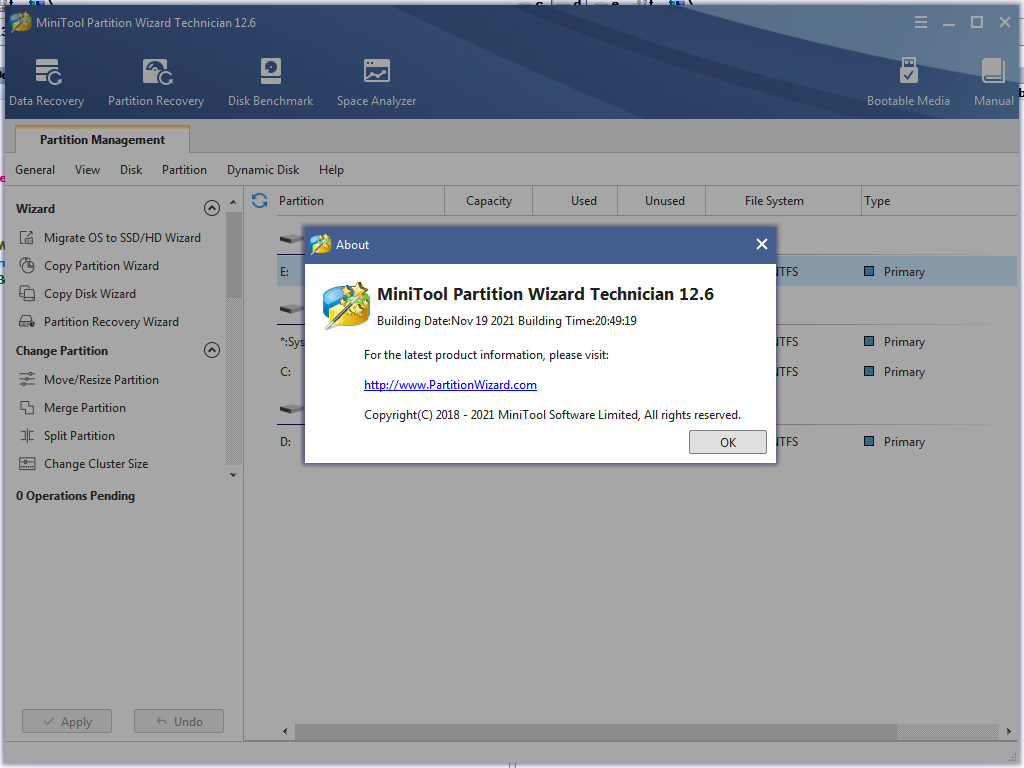Screen dimensions: 1024x768
Task: Click horizontal scrollbar right arrow
Action: 1009,731
